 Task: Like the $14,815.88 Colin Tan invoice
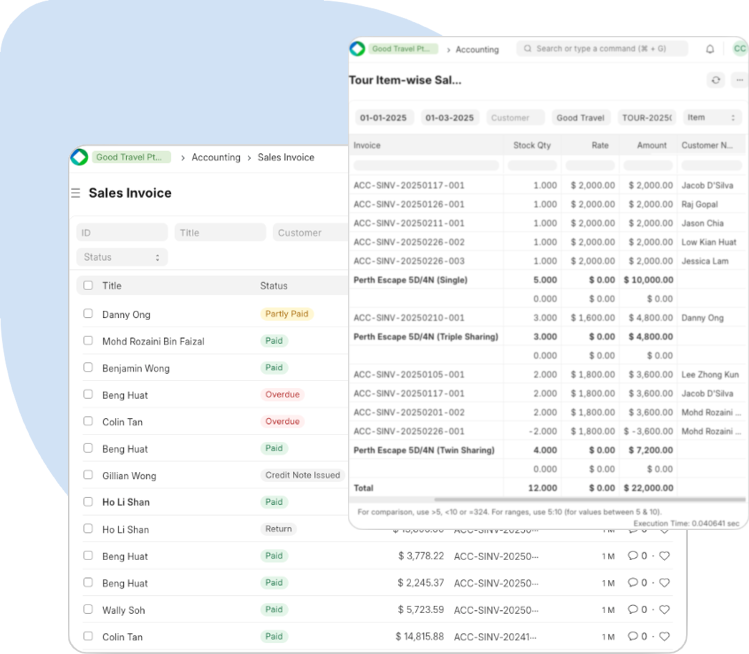pyautogui.click(x=664, y=636)
